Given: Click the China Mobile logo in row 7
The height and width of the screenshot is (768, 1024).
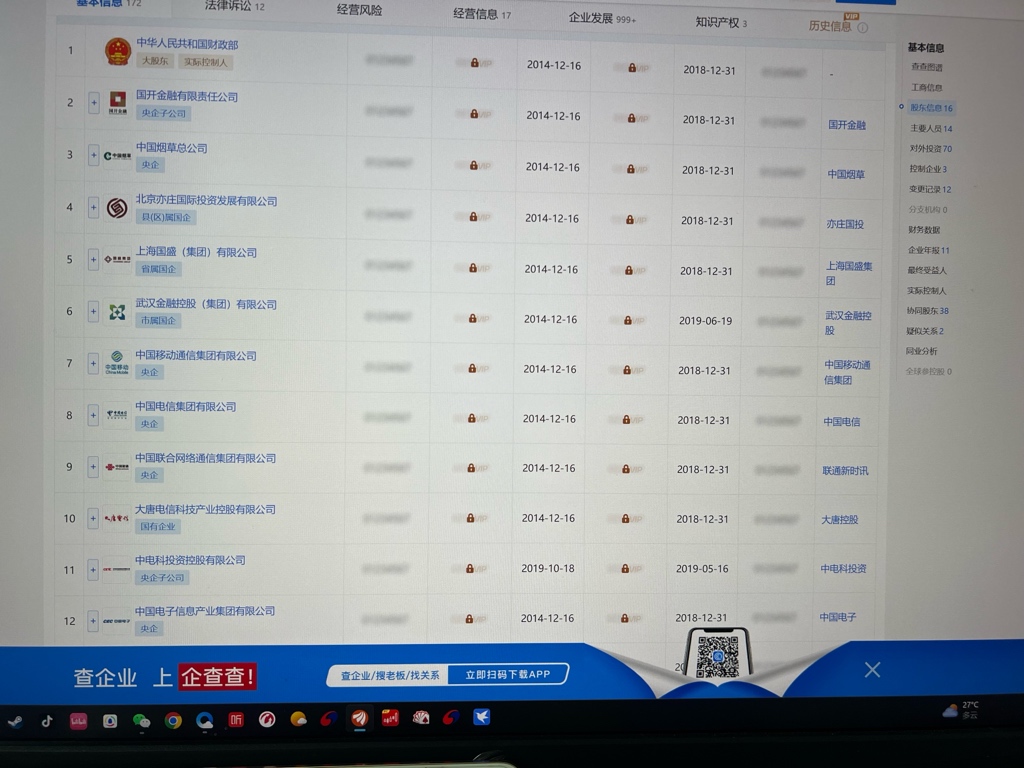Looking at the screenshot, I should coord(117,362).
